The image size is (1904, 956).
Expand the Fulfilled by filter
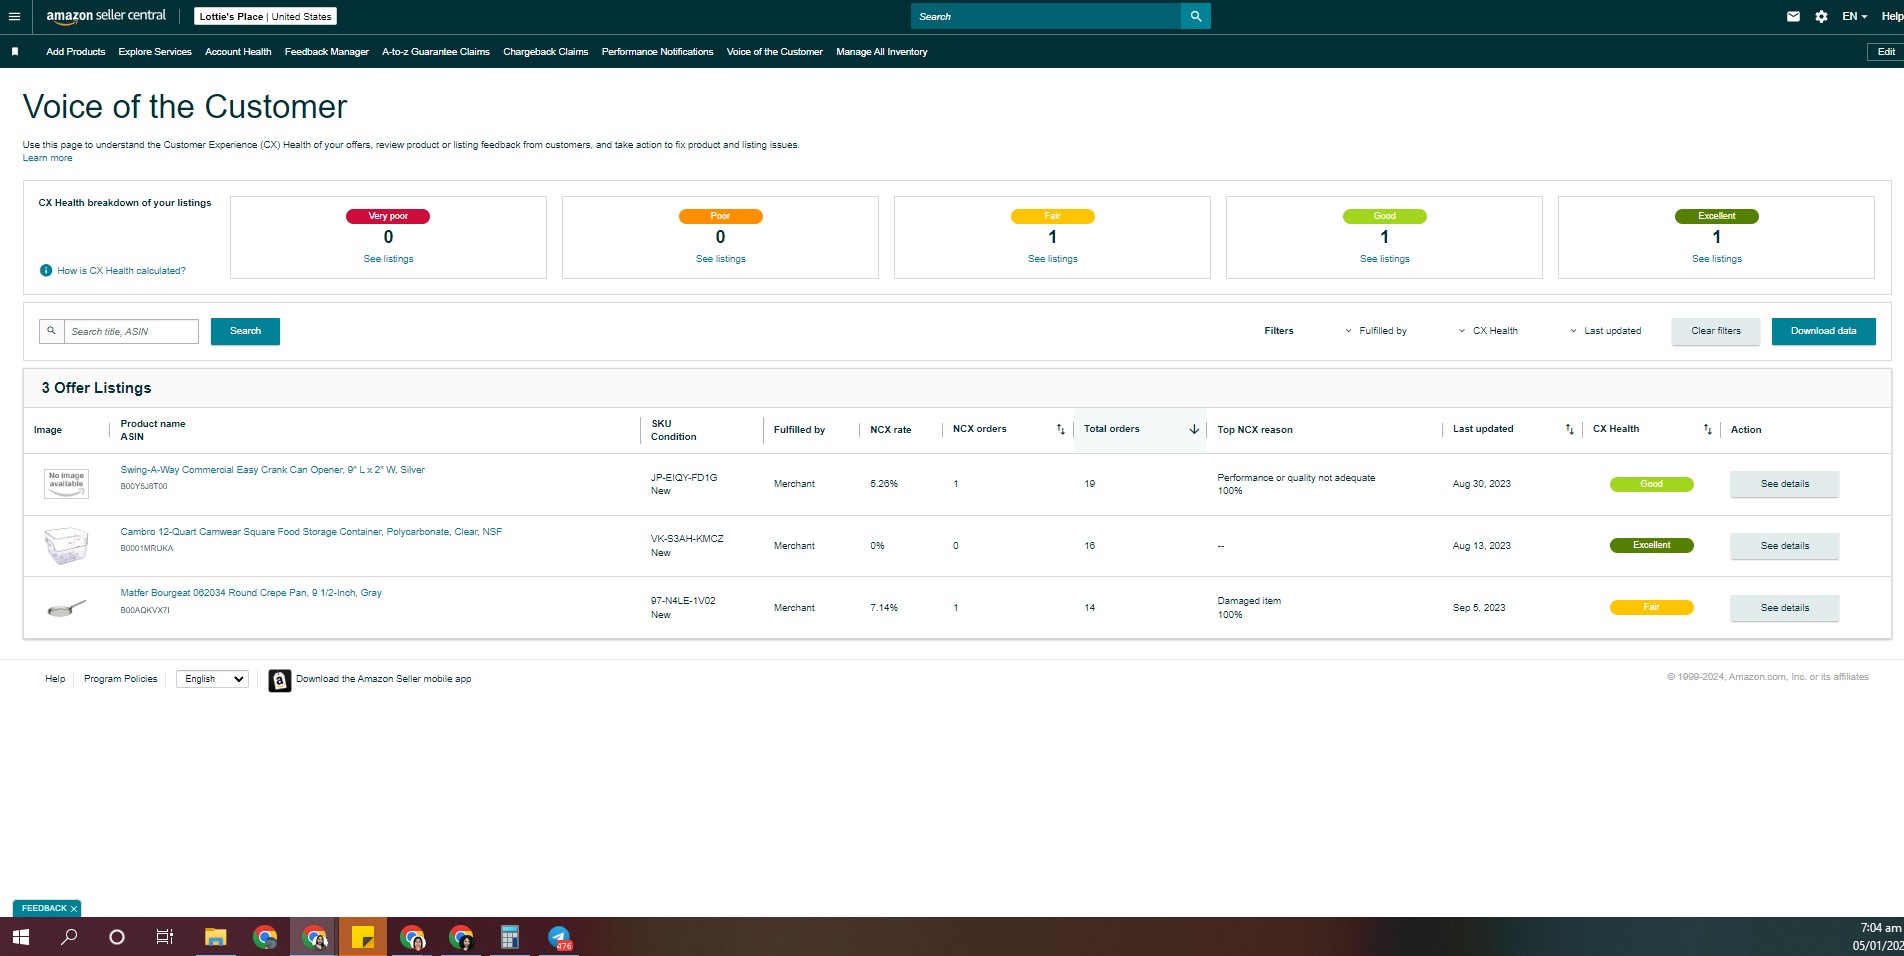point(1376,331)
